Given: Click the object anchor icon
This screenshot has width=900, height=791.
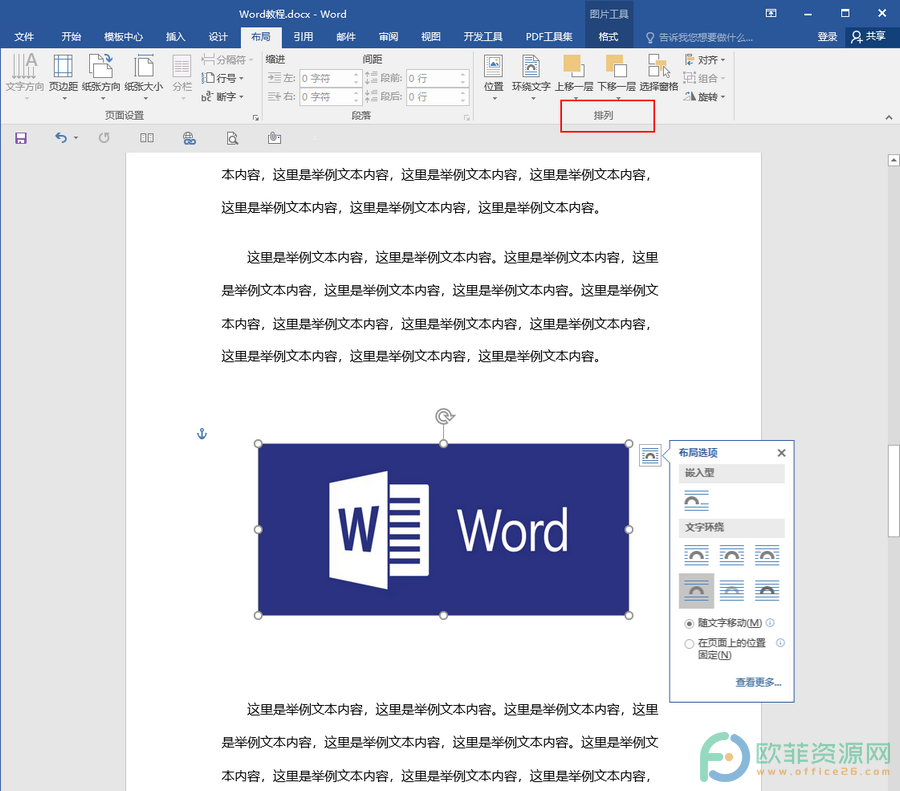Looking at the screenshot, I should [202, 434].
